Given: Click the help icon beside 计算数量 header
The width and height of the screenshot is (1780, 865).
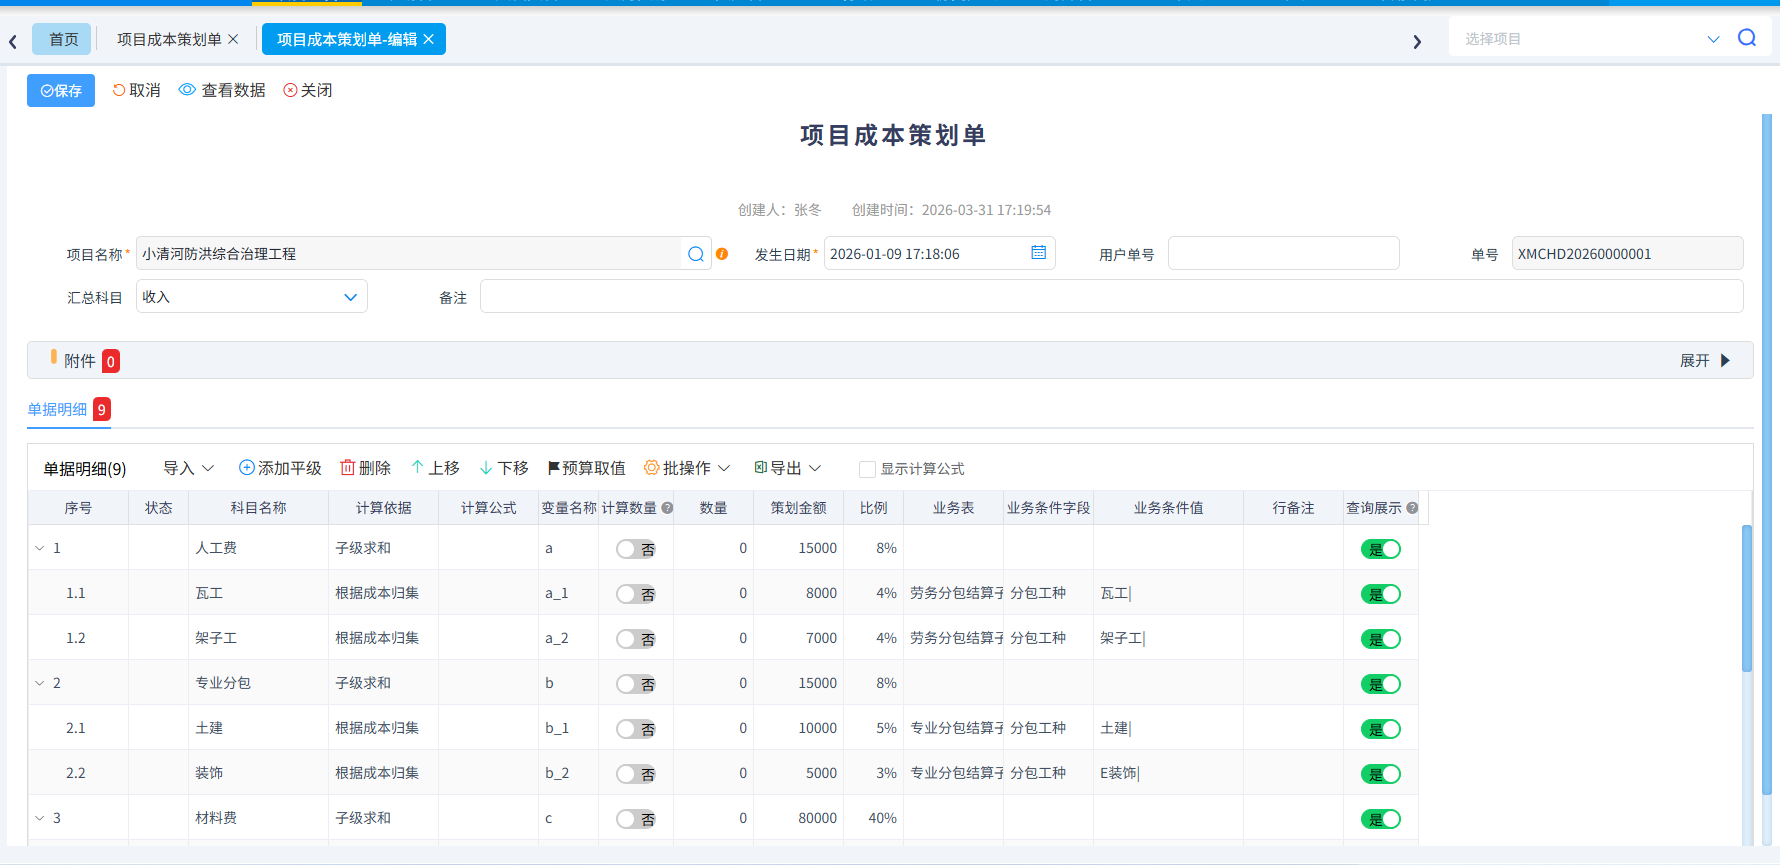Looking at the screenshot, I should pyautogui.click(x=667, y=508).
